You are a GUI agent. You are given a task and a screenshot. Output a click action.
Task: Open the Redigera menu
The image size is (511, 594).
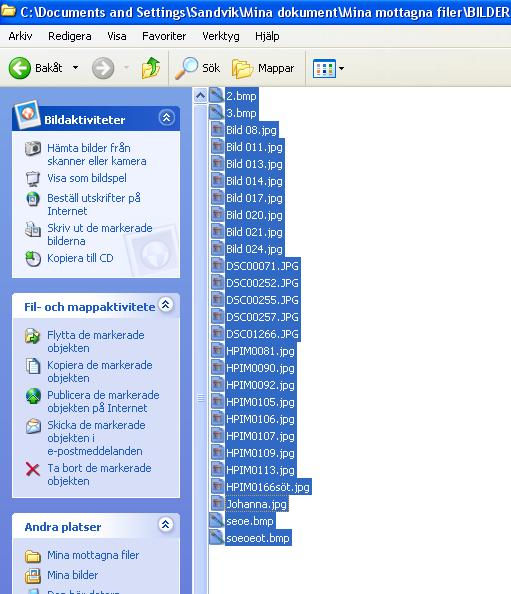click(x=70, y=36)
